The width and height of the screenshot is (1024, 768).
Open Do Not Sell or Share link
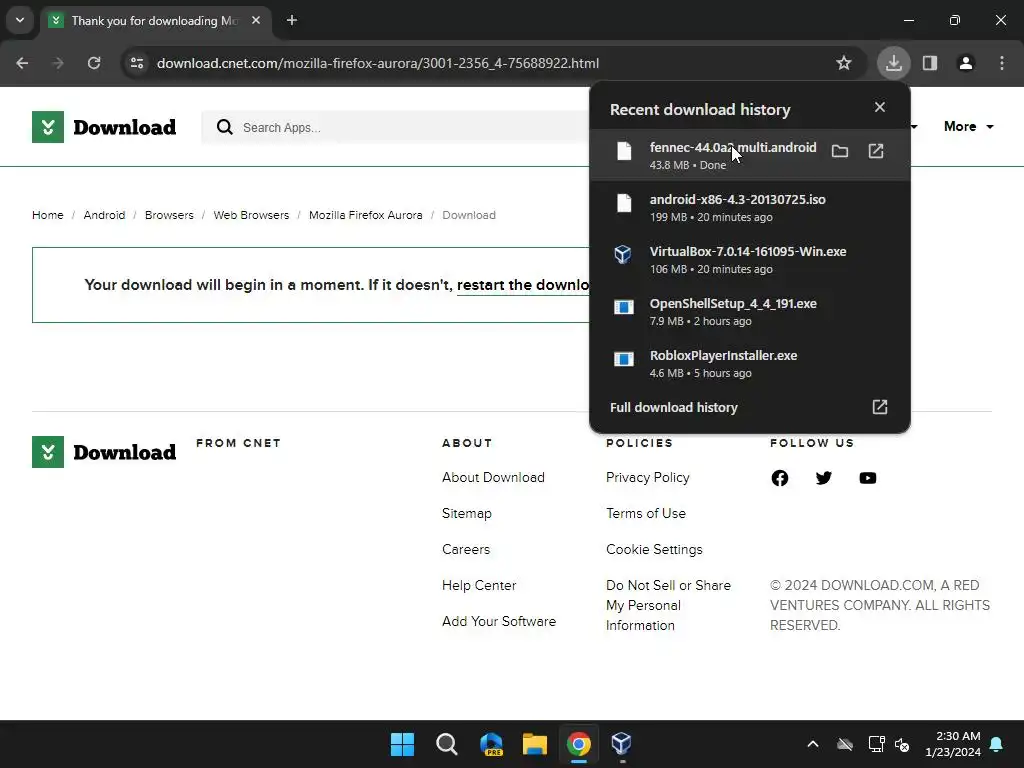pyautogui.click(x=668, y=605)
